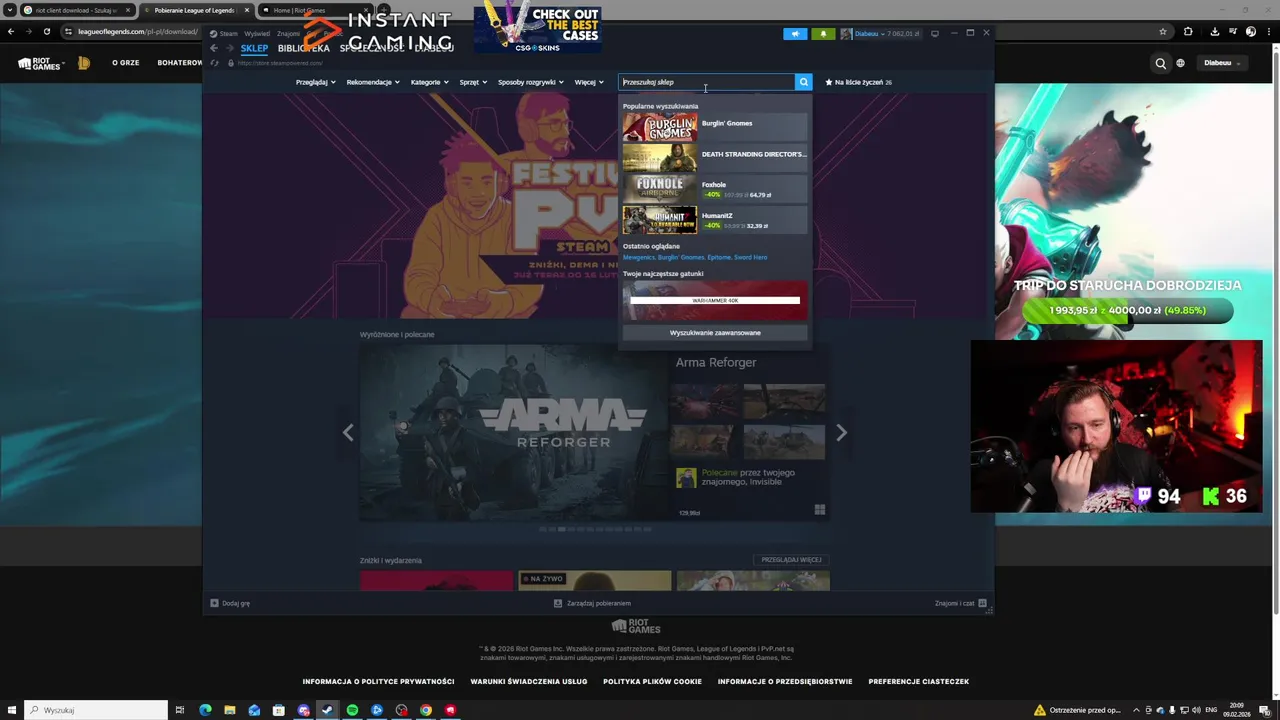
Task: Open 'PREFERENCJE CIASTECZEK' footer link
Action: tap(918, 681)
